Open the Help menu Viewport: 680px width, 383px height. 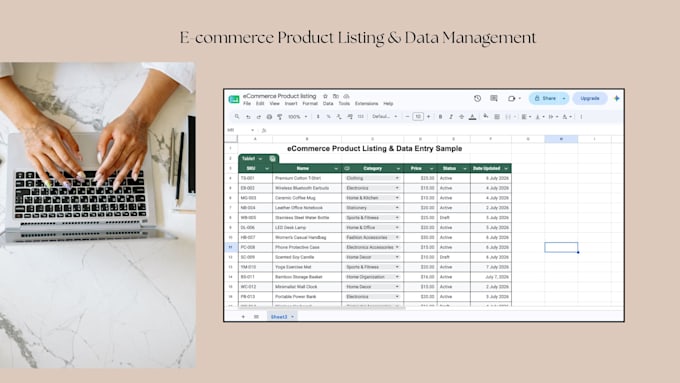[x=388, y=104]
